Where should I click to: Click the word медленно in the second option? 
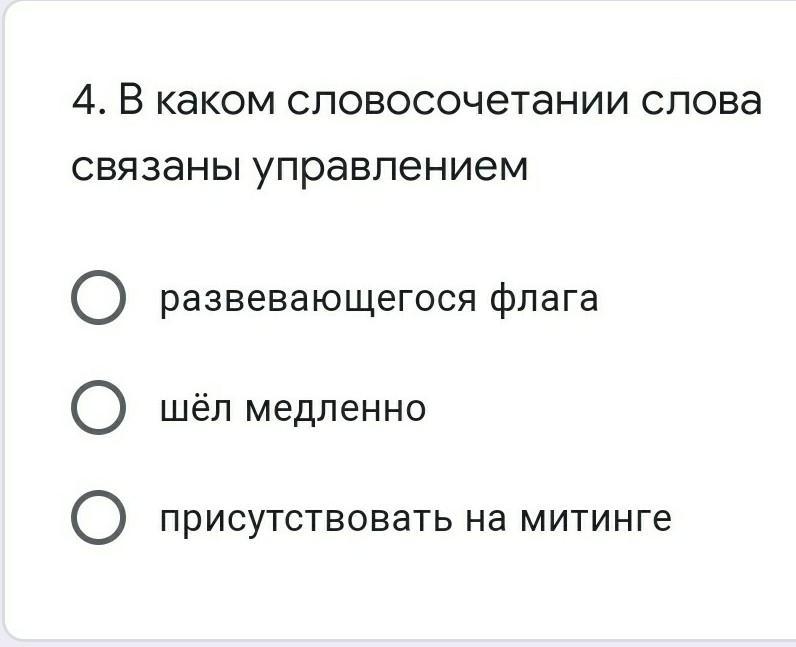click(336, 408)
